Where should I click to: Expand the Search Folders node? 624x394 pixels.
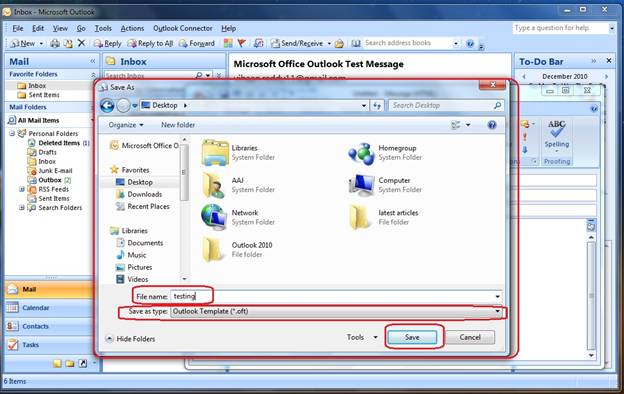pyautogui.click(x=21, y=207)
